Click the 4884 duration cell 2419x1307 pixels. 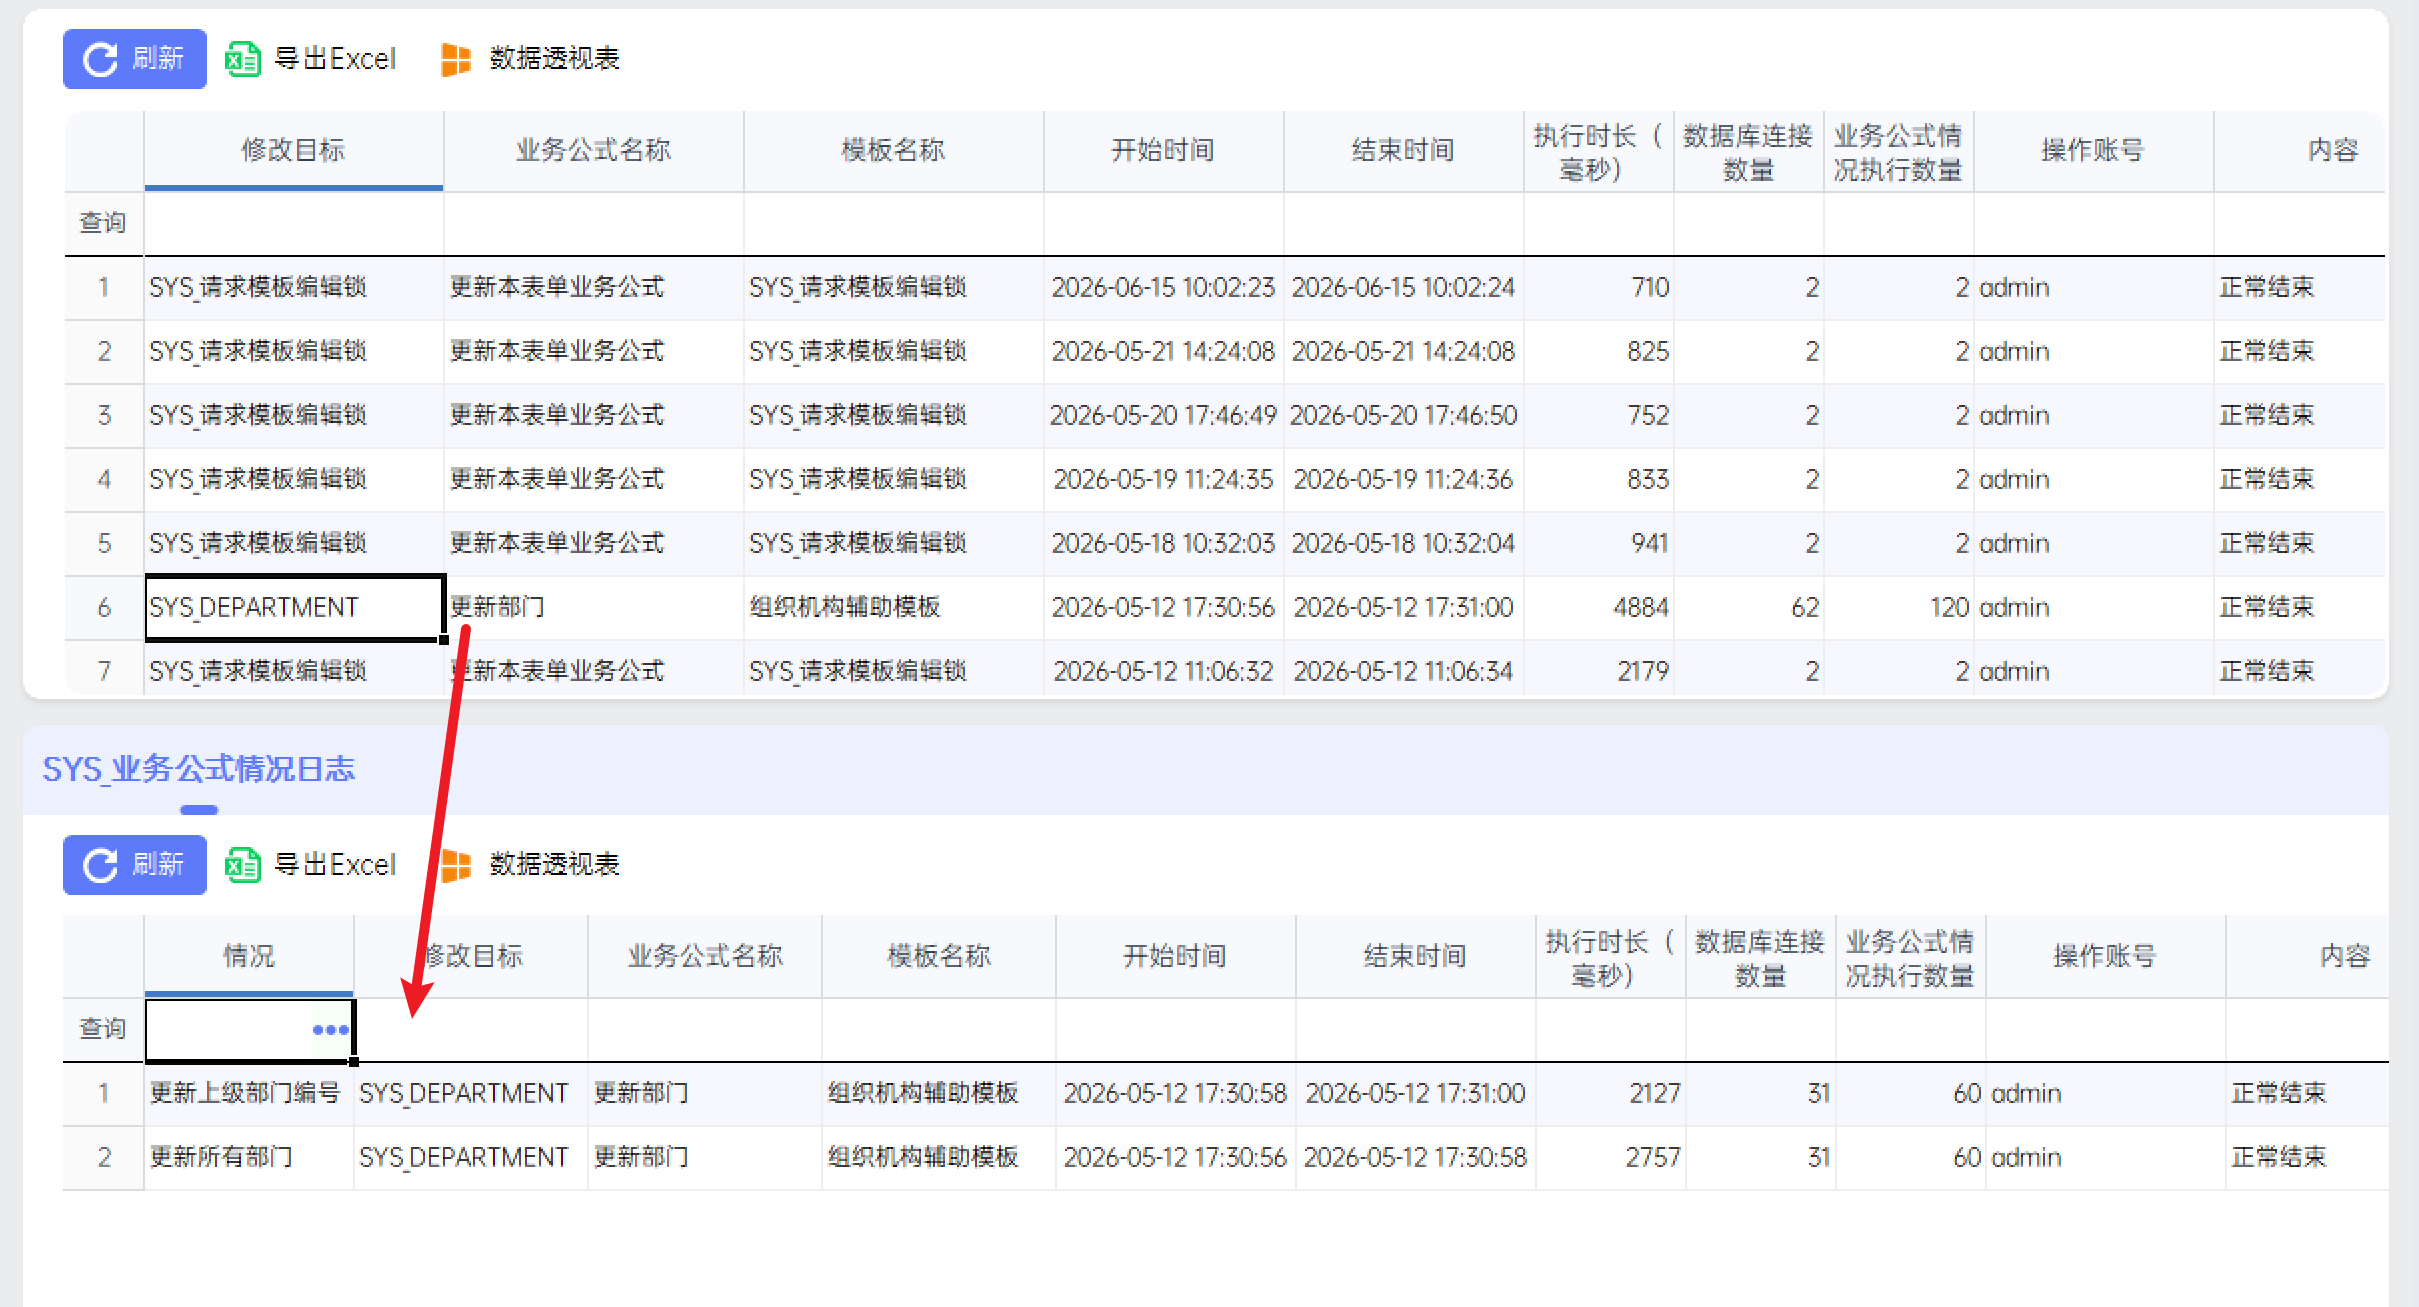point(1599,607)
